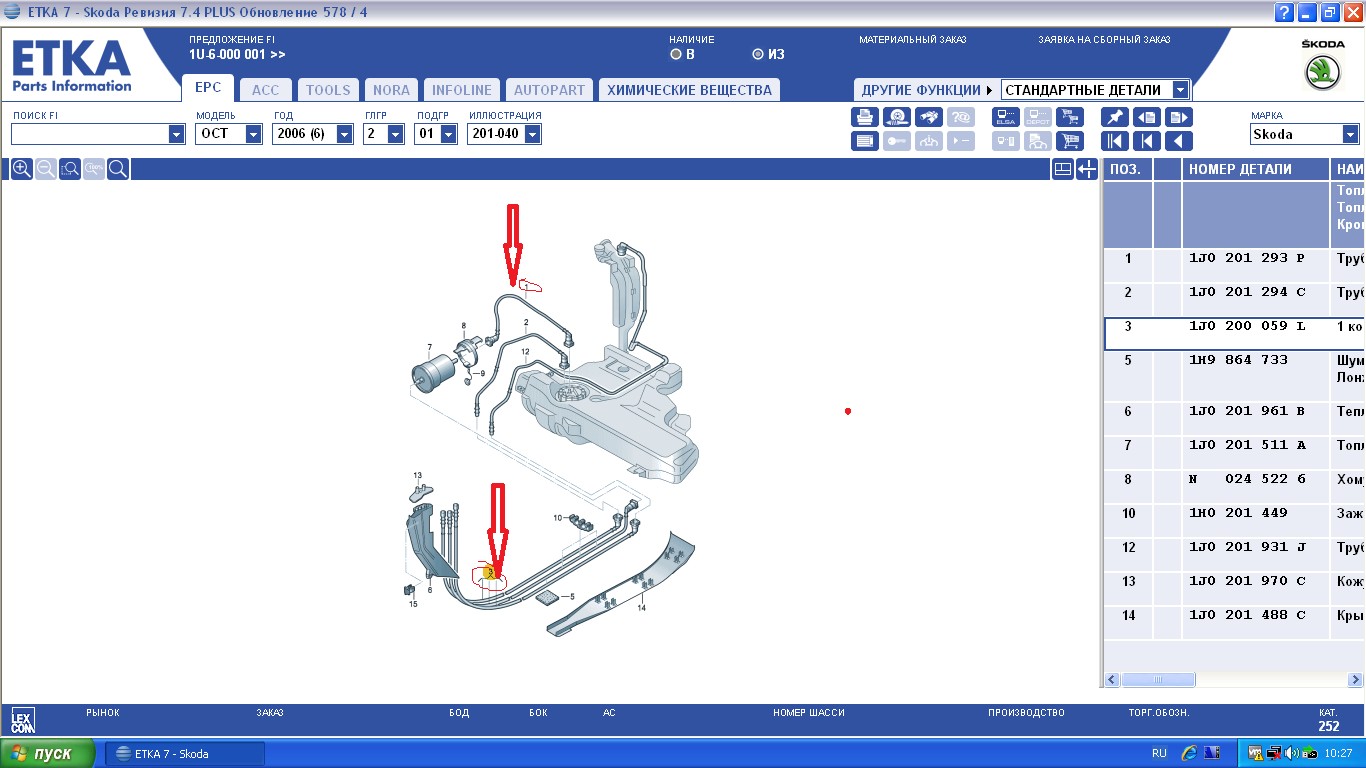Open the МАРКА dropdown showing Skoda
Viewport: 1366px width, 768px height.
[1351, 134]
